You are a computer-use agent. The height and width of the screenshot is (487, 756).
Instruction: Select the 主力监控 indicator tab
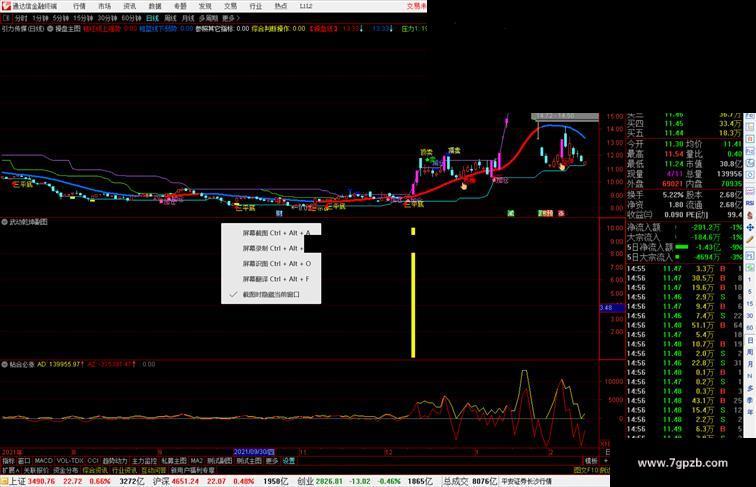point(144,461)
